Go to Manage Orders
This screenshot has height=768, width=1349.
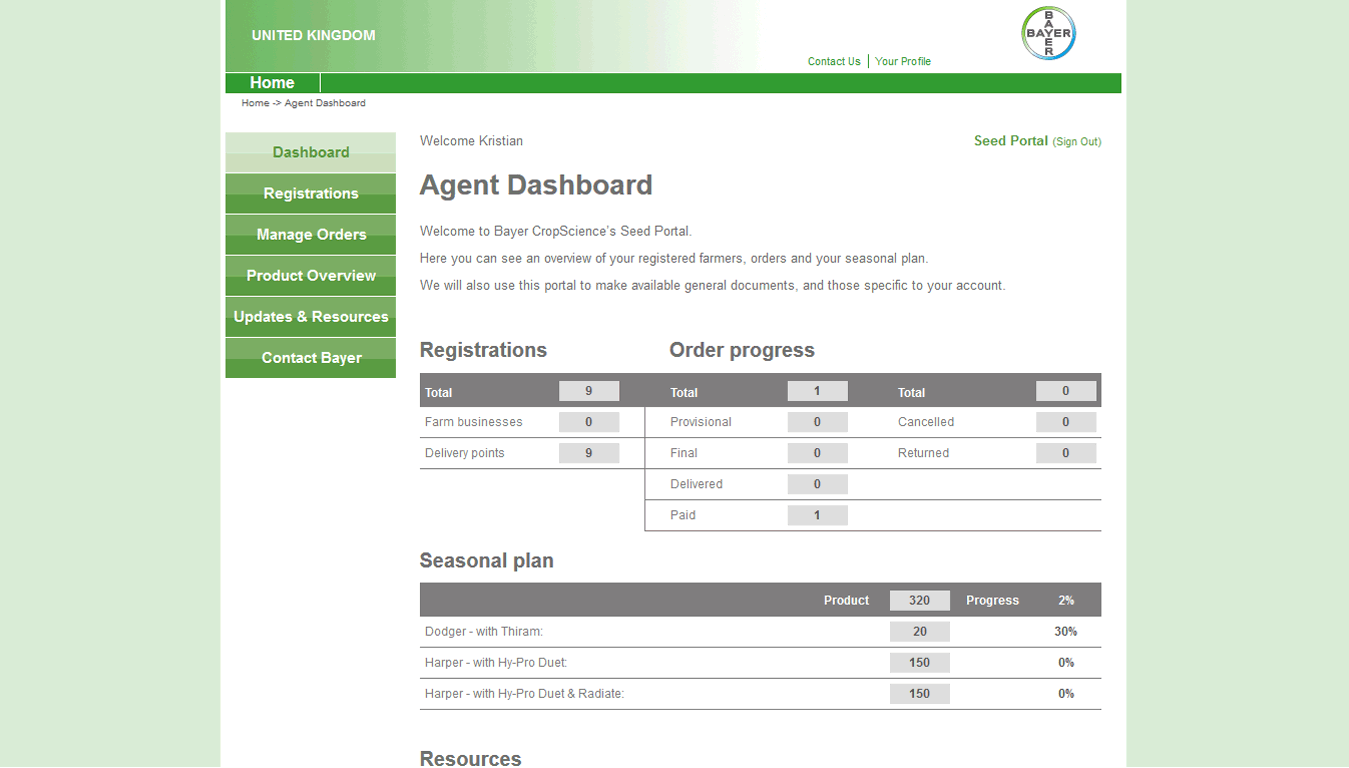pyautogui.click(x=311, y=234)
